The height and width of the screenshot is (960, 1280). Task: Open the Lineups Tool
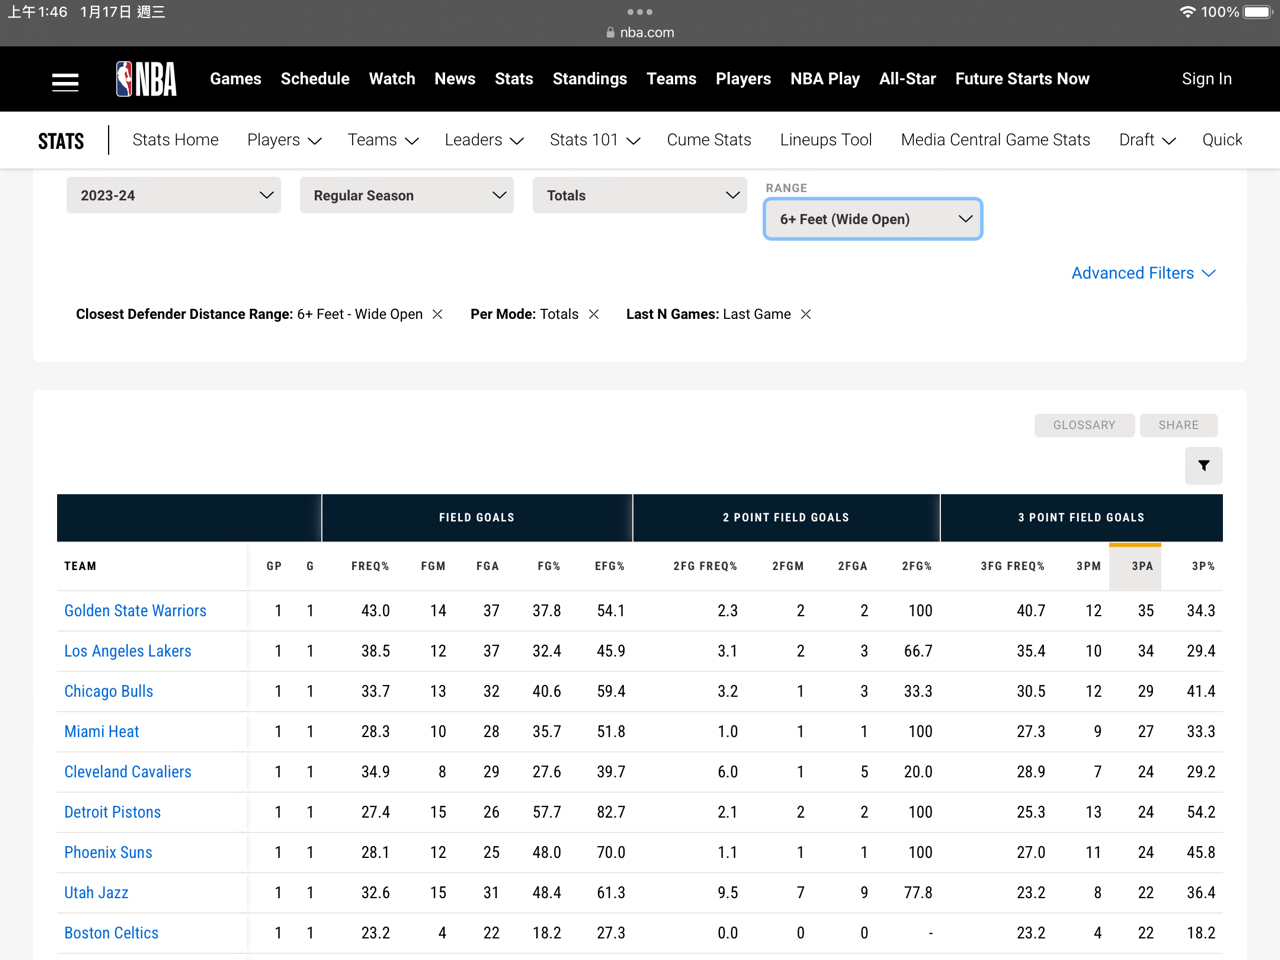(826, 140)
